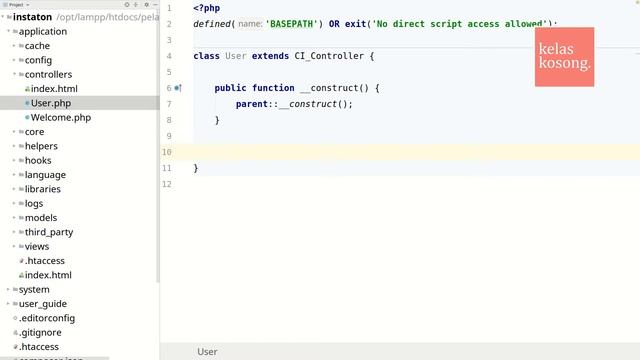Click the User breadcrumb at editor bottom
The height and width of the screenshot is (360, 640).
coord(207,352)
